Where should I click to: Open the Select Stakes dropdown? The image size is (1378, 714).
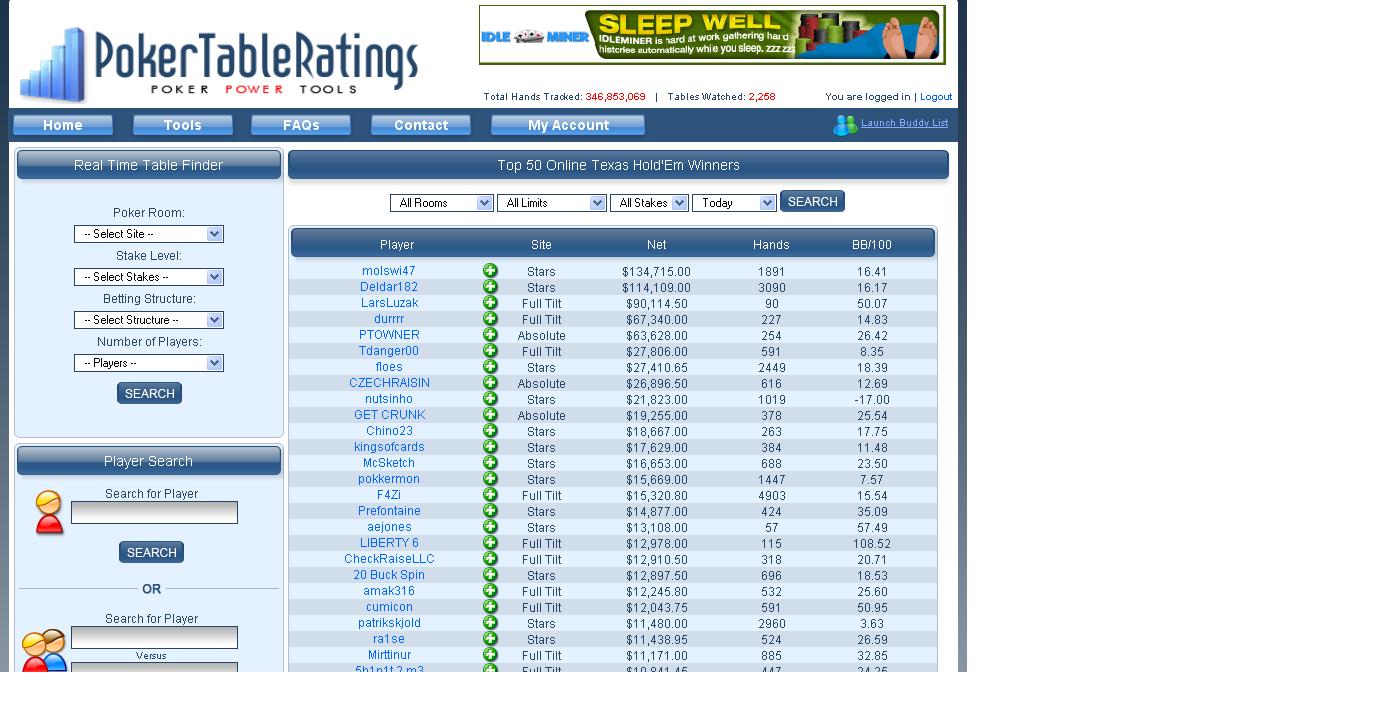[149, 277]
